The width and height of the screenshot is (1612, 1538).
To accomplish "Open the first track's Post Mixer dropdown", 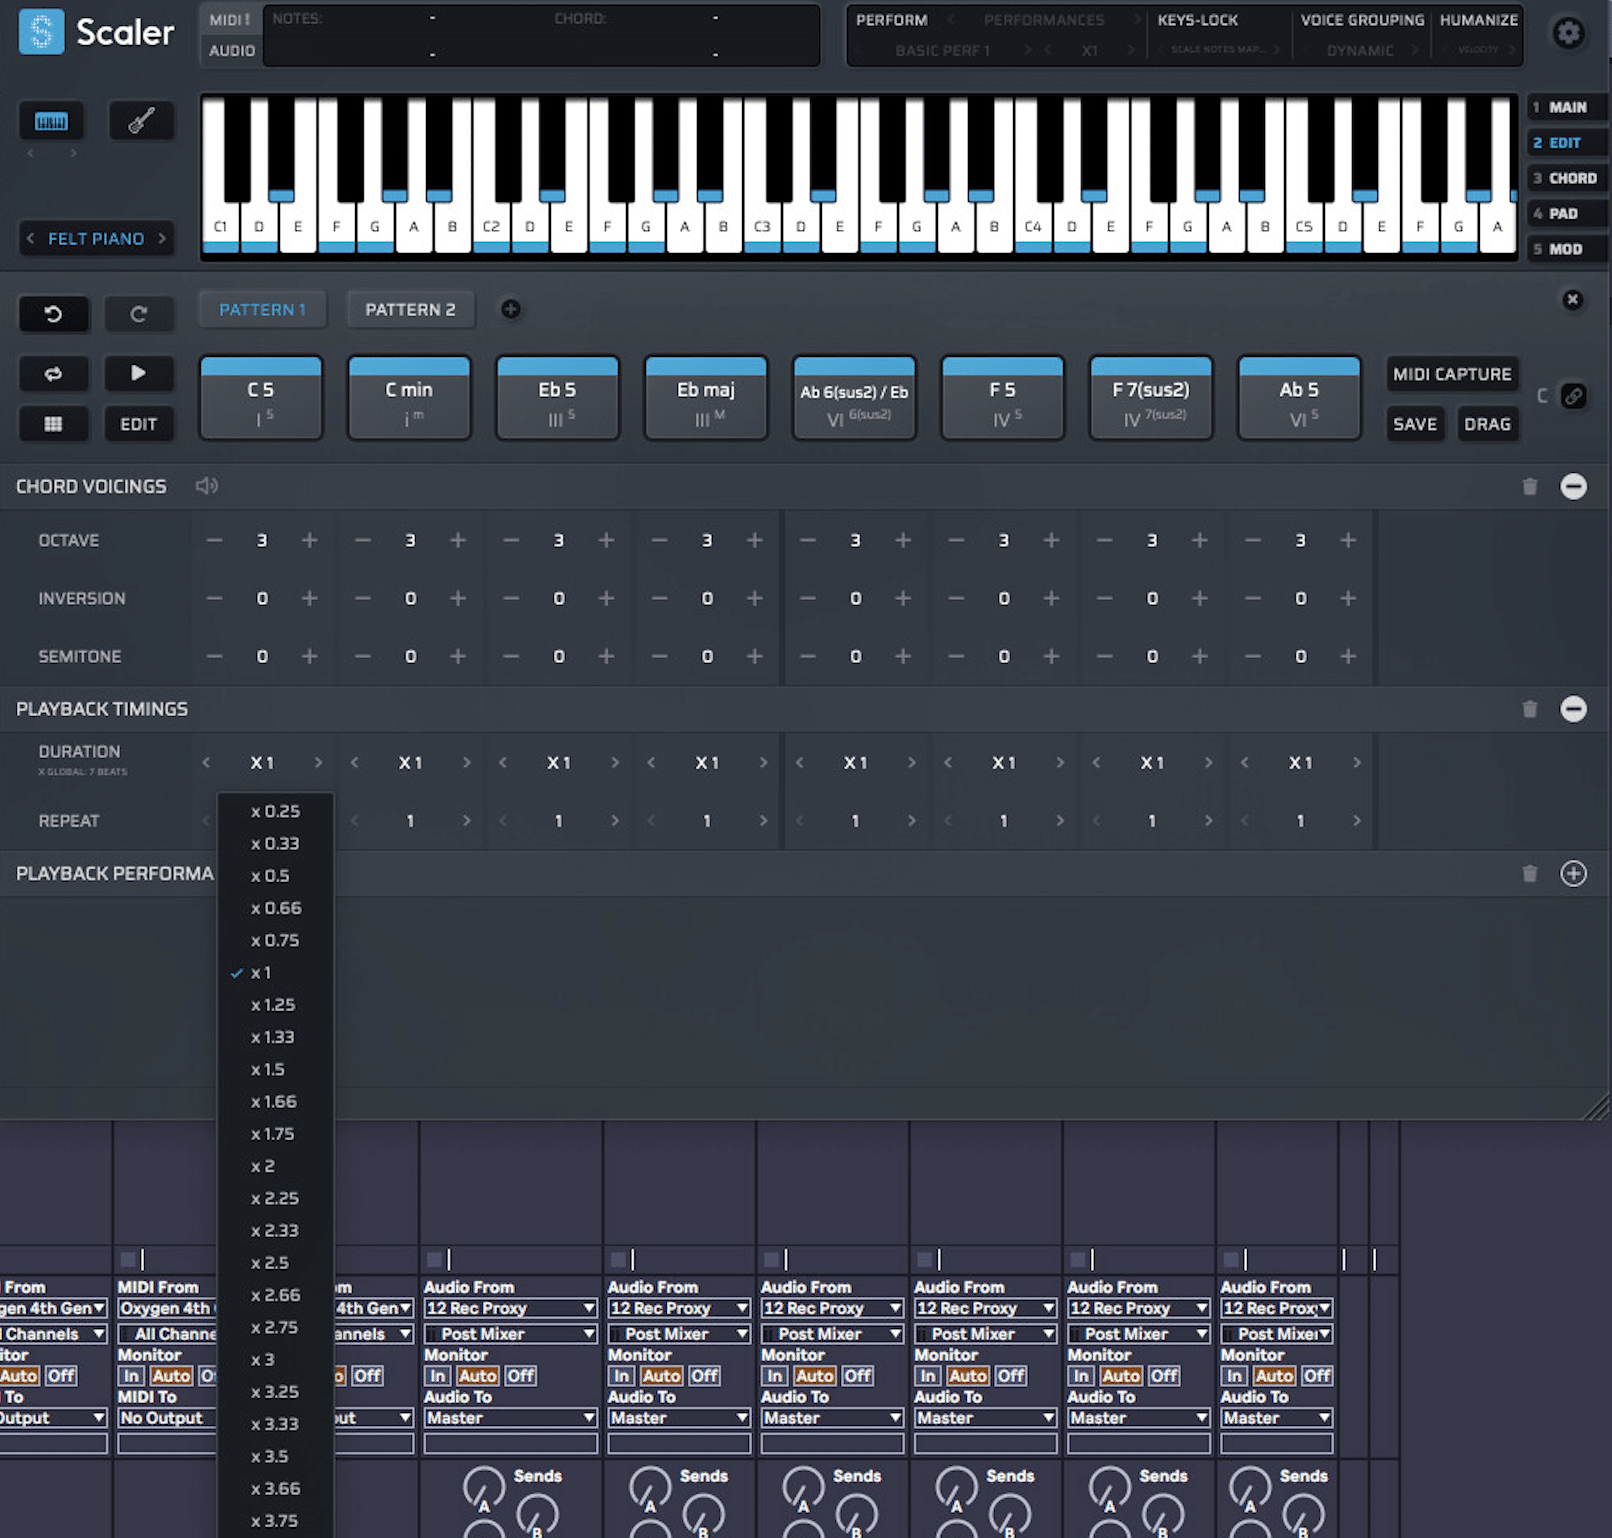I will (x=510, y=1334).
